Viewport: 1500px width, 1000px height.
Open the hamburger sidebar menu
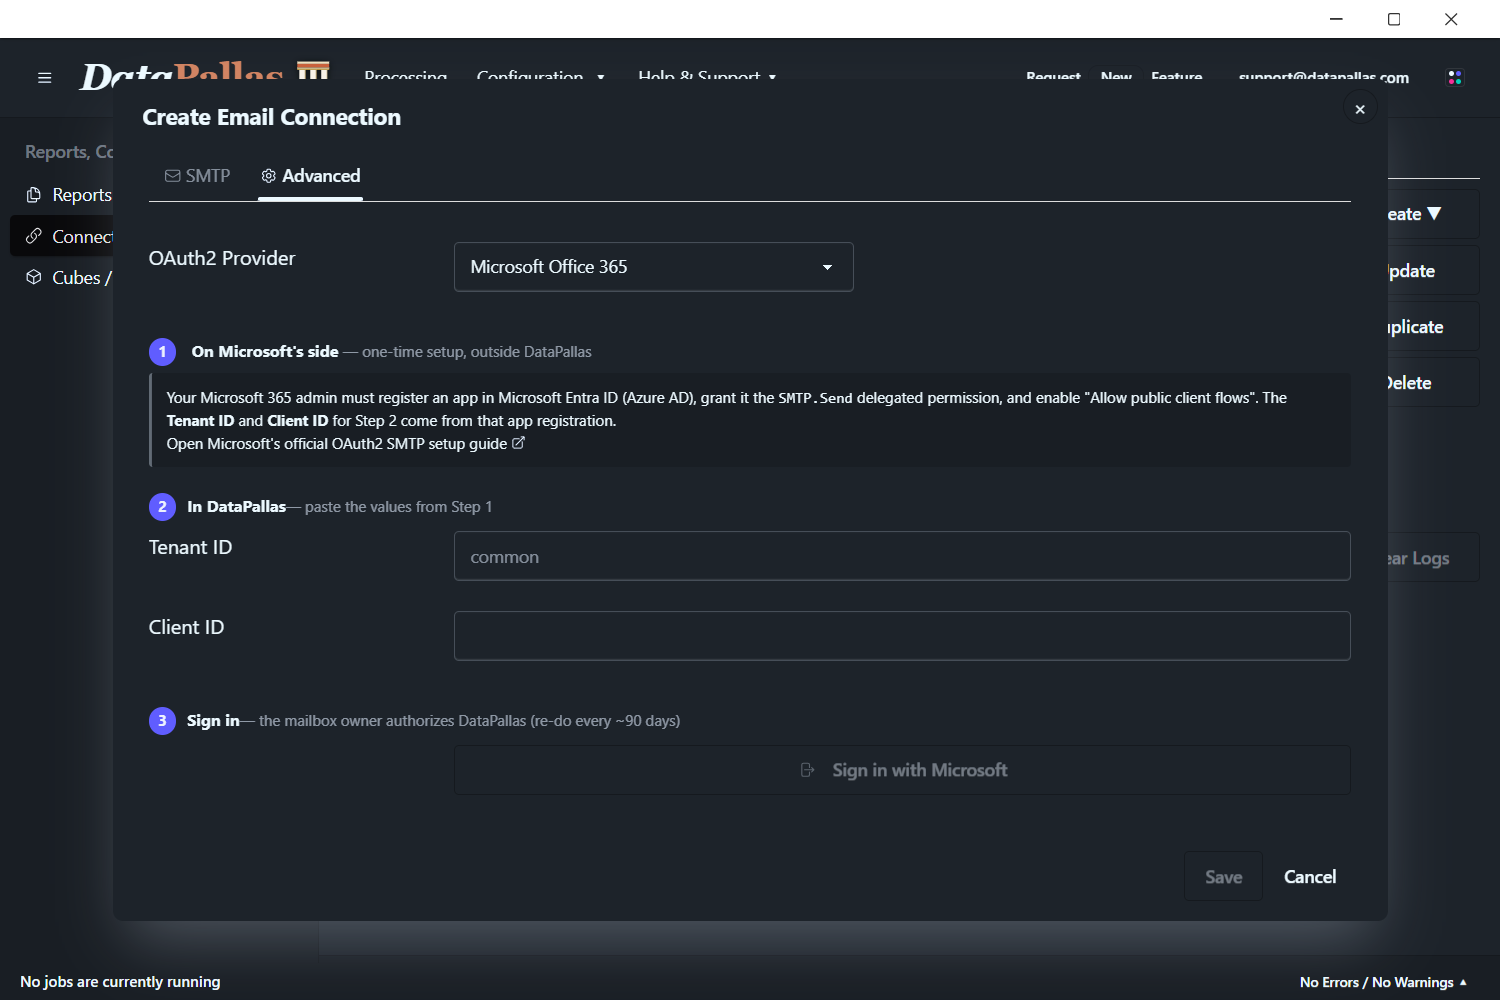point(44,77)
